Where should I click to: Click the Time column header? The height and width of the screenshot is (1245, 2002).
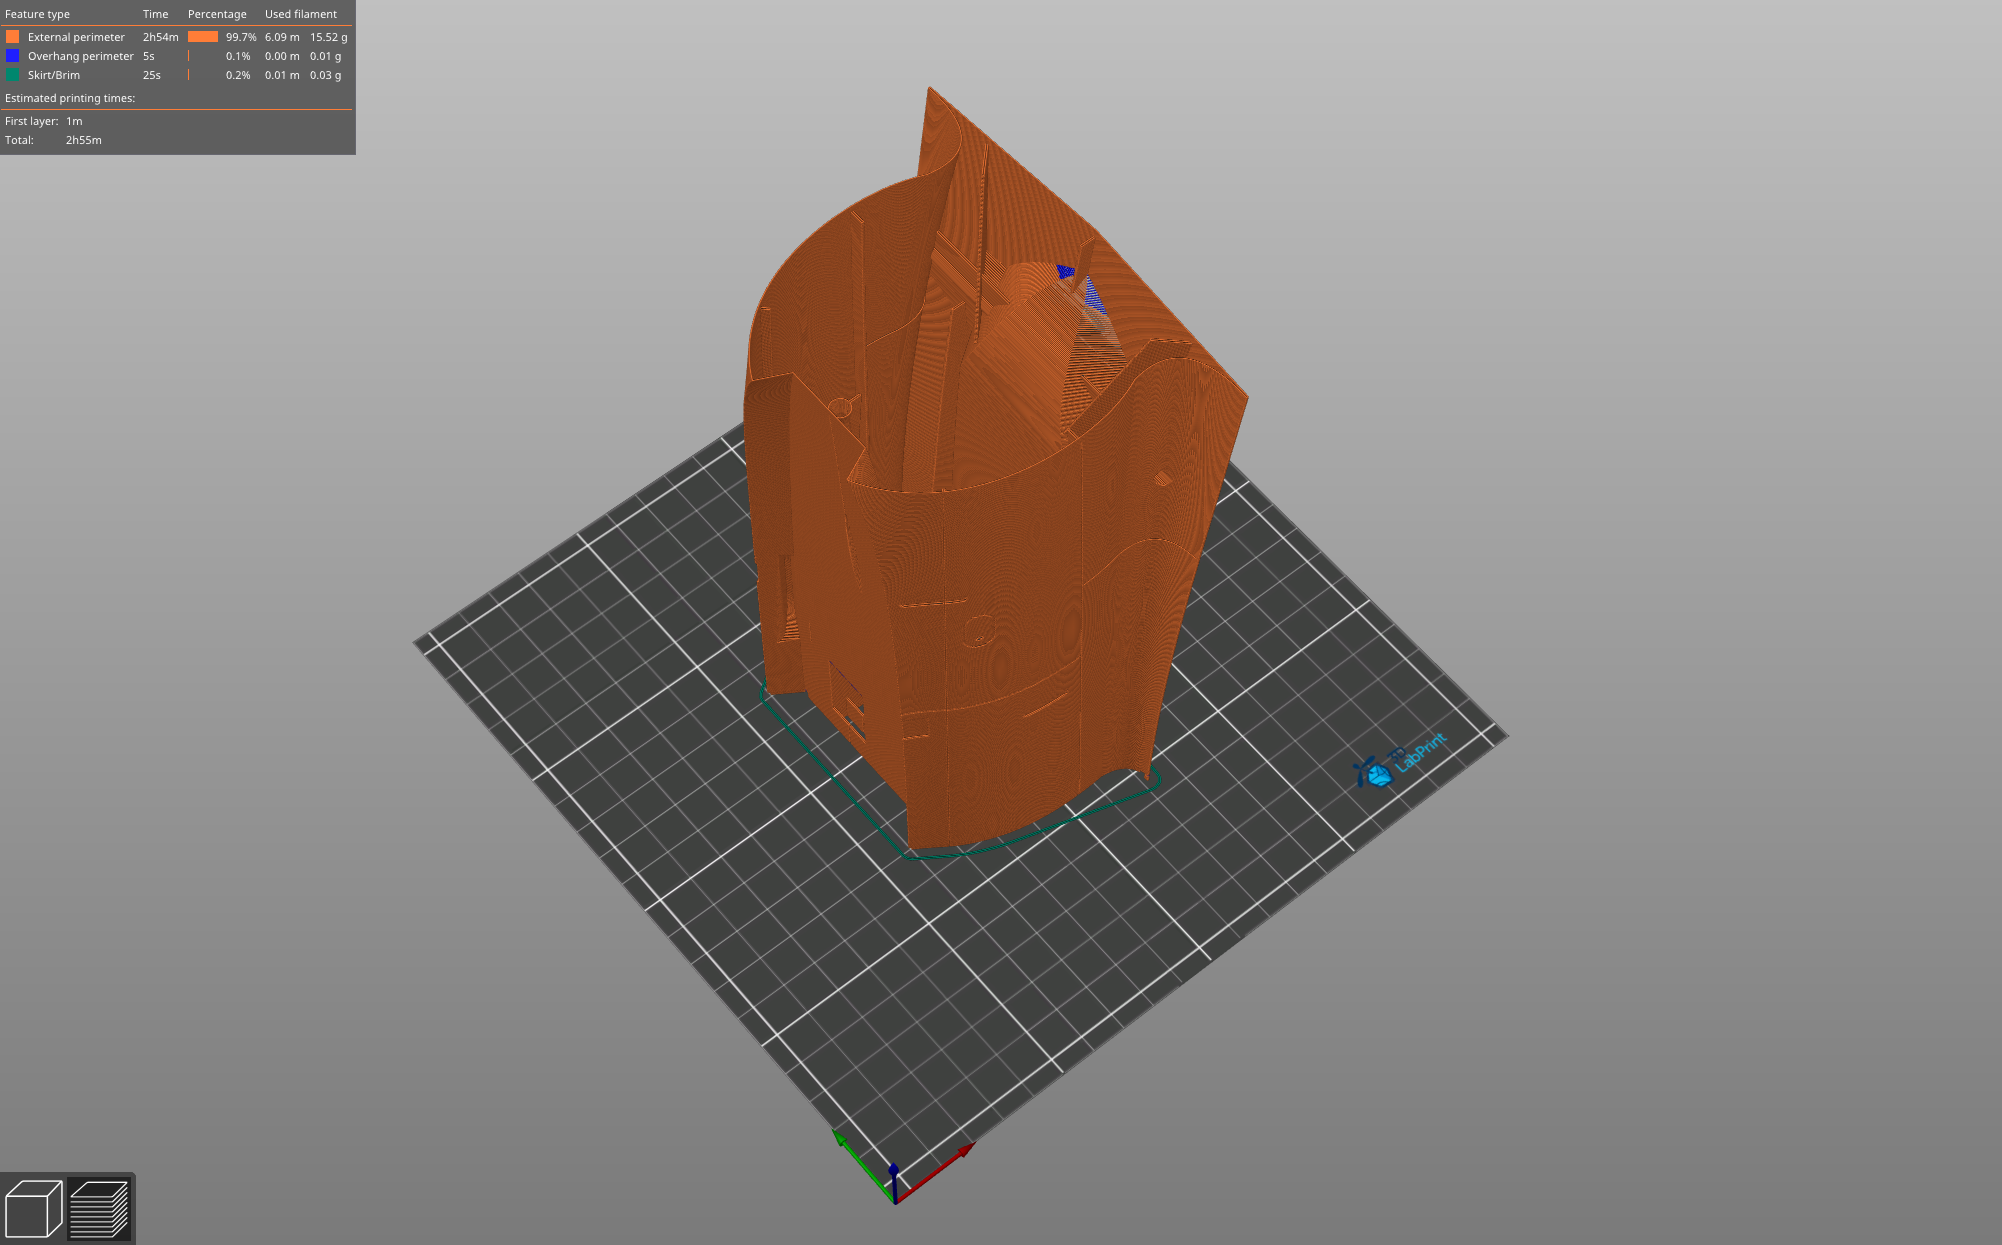[155, 14]
